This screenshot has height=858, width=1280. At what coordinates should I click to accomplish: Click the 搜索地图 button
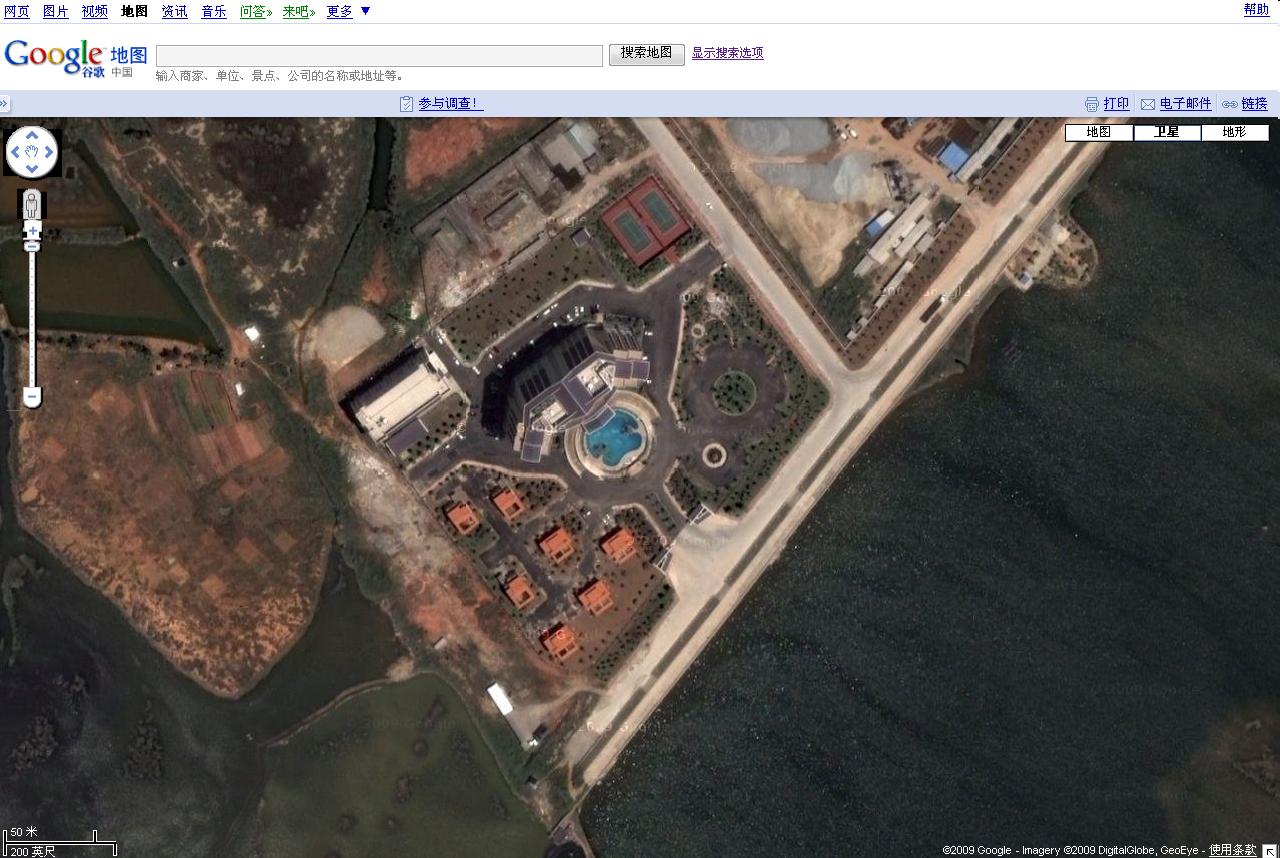pyautogui.click(x=646, y=54)
